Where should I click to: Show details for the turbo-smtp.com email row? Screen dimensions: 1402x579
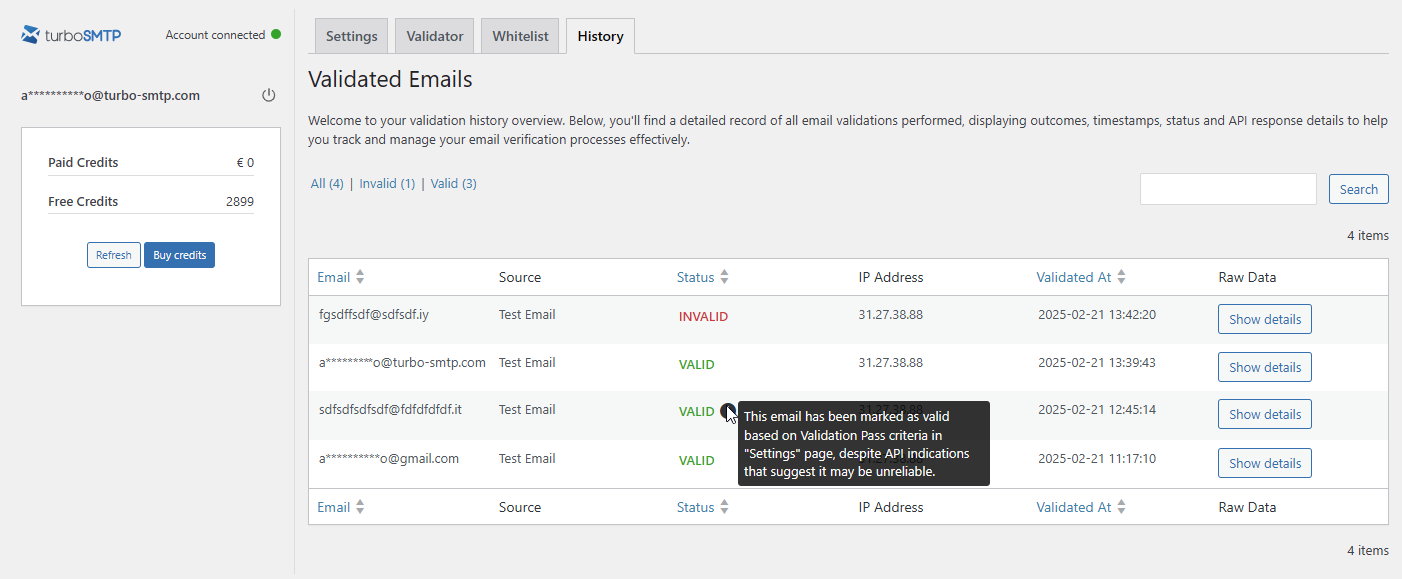(x=1264, y=367)
